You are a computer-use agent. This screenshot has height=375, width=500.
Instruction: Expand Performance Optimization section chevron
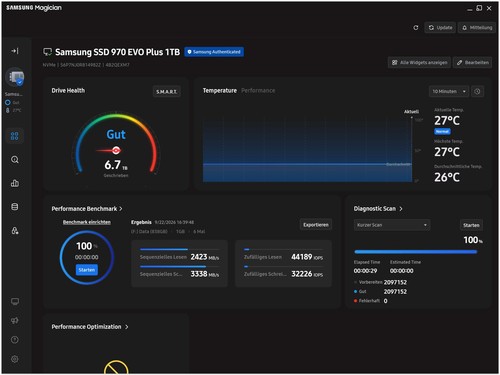(127, 327)
